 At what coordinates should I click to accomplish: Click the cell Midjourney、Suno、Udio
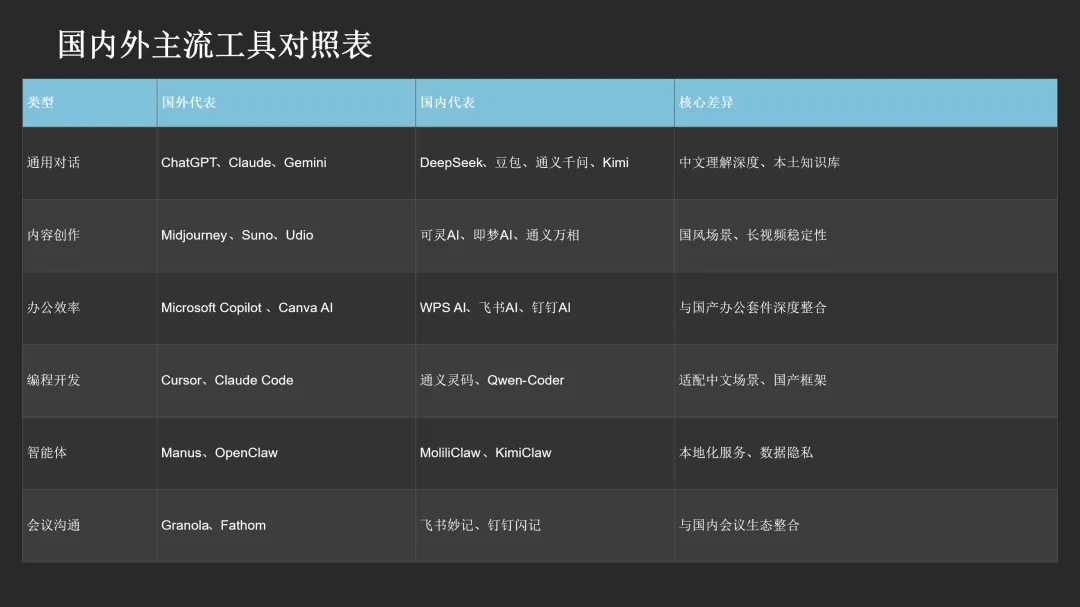pyautogui.click(x=286, y=236)
